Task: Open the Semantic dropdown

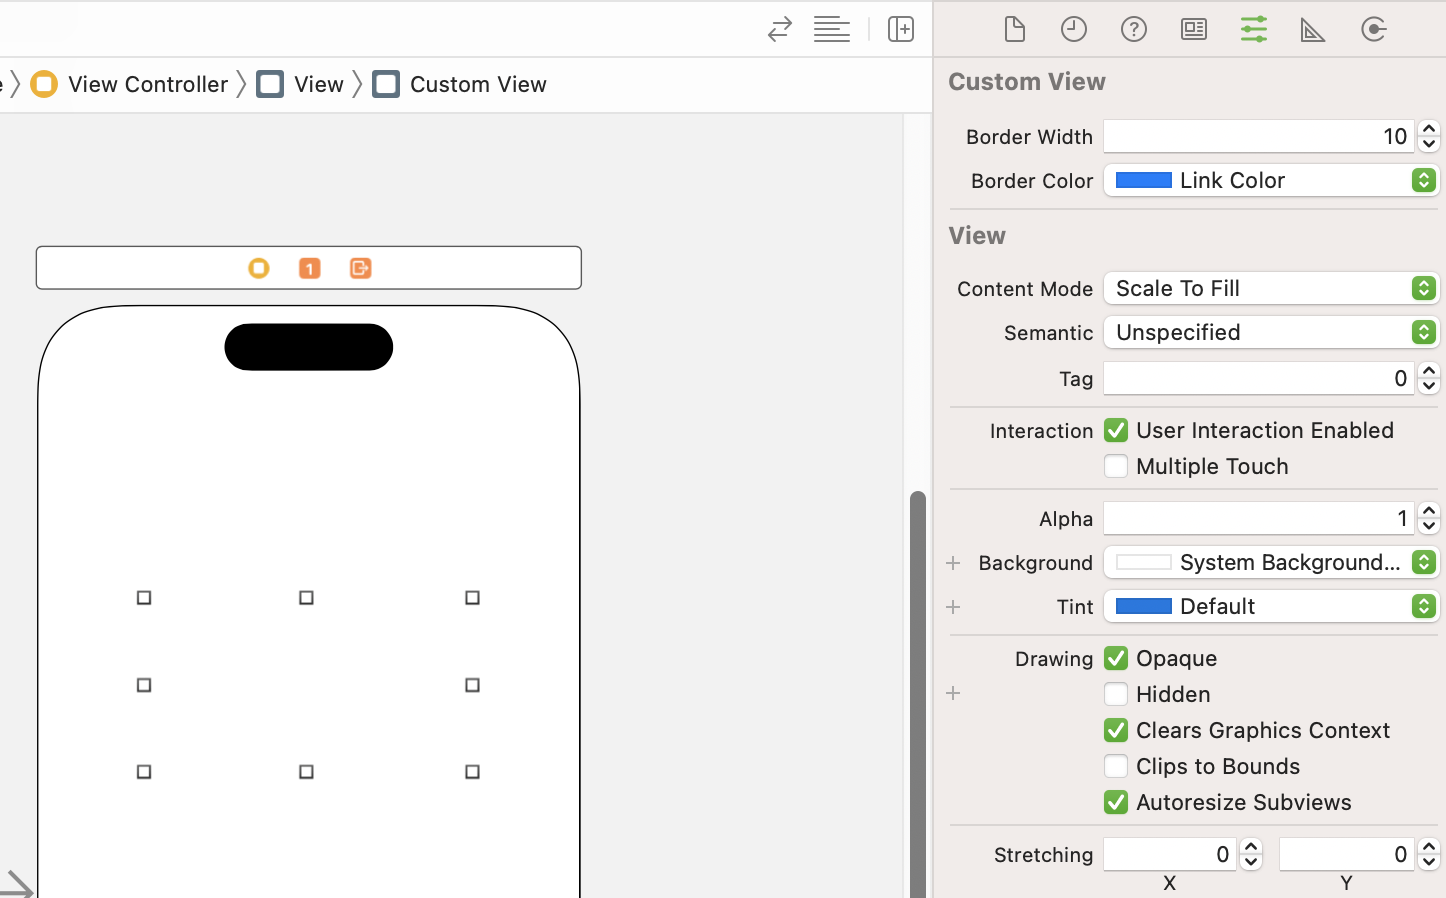Action: click(x=1271, y=332)
